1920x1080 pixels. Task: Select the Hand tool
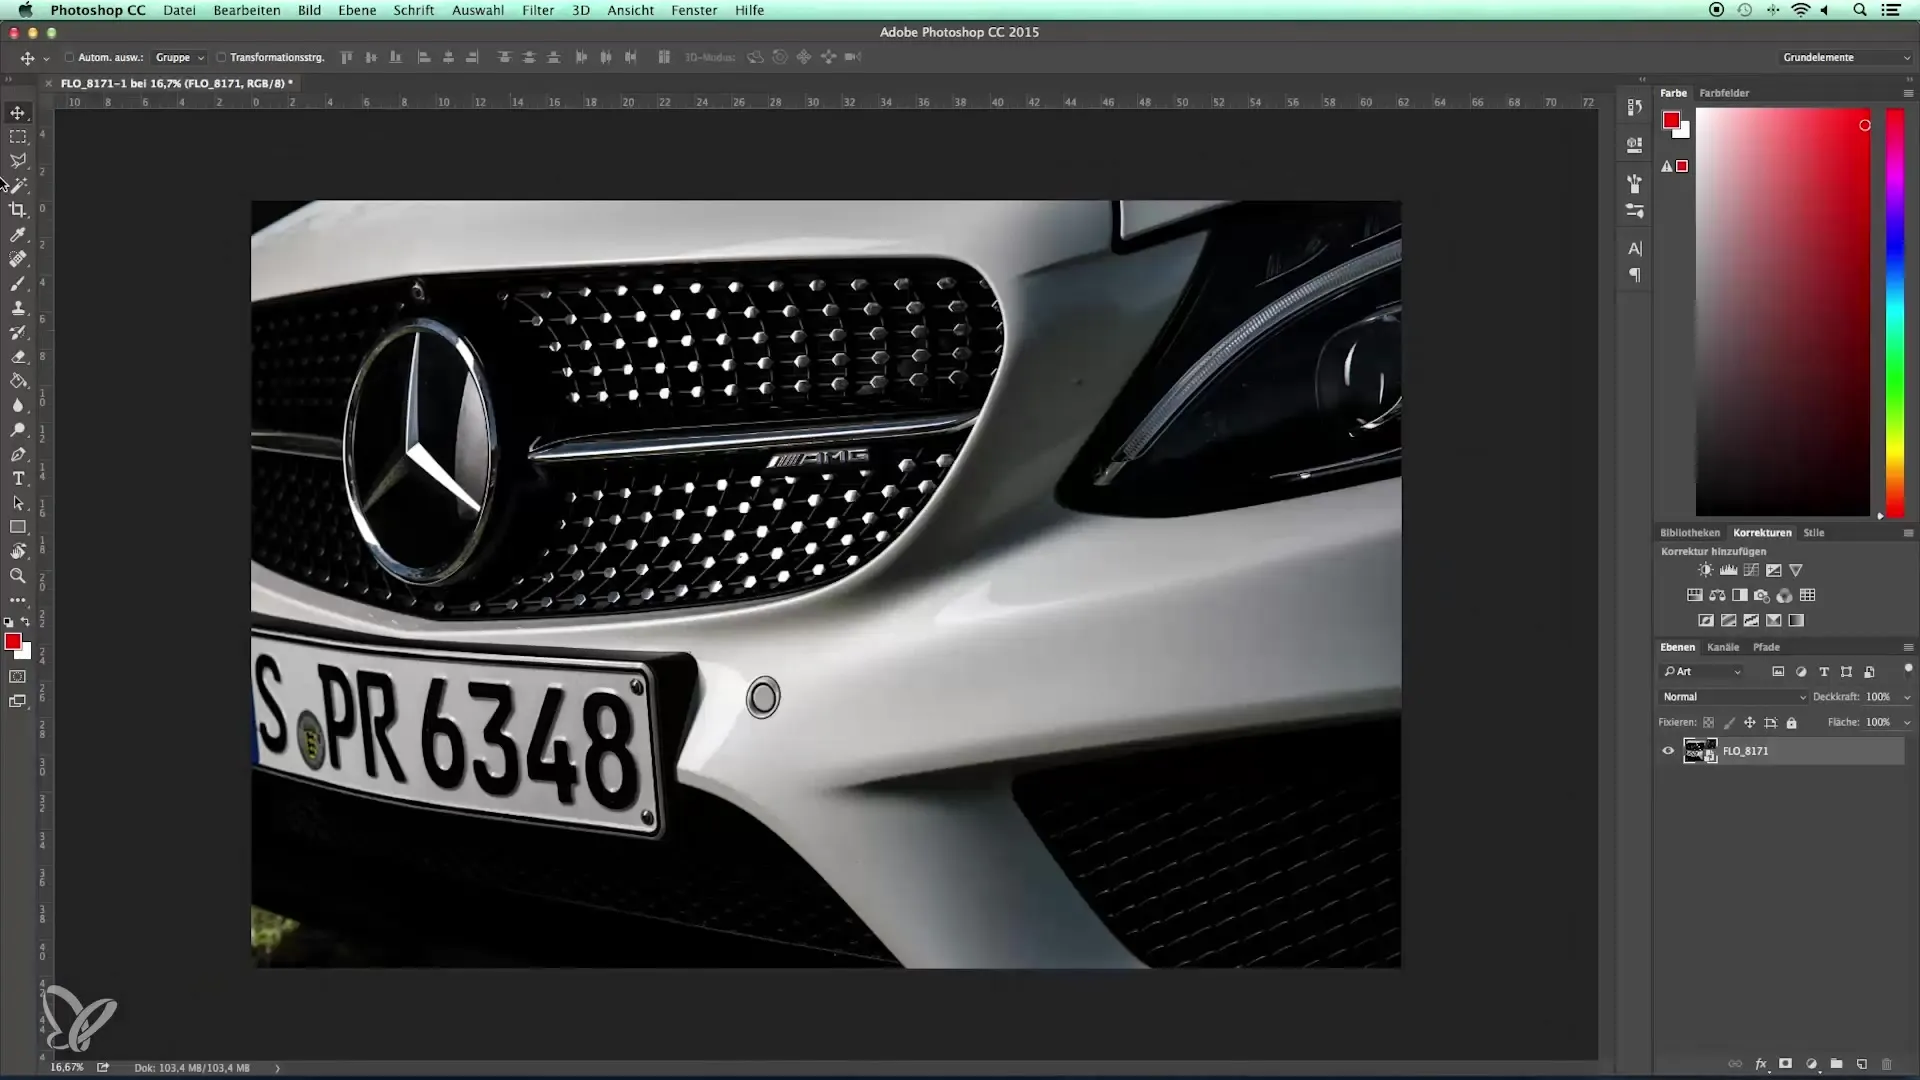18,552
